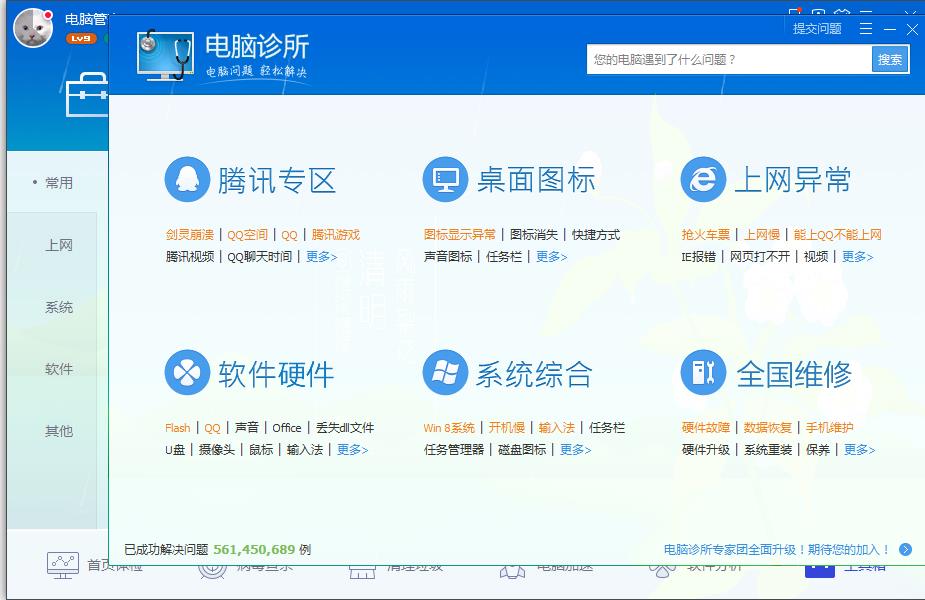The image size is (925, 600).
Task: Open the 摄像头 link
Action: (x=217, y=450)
